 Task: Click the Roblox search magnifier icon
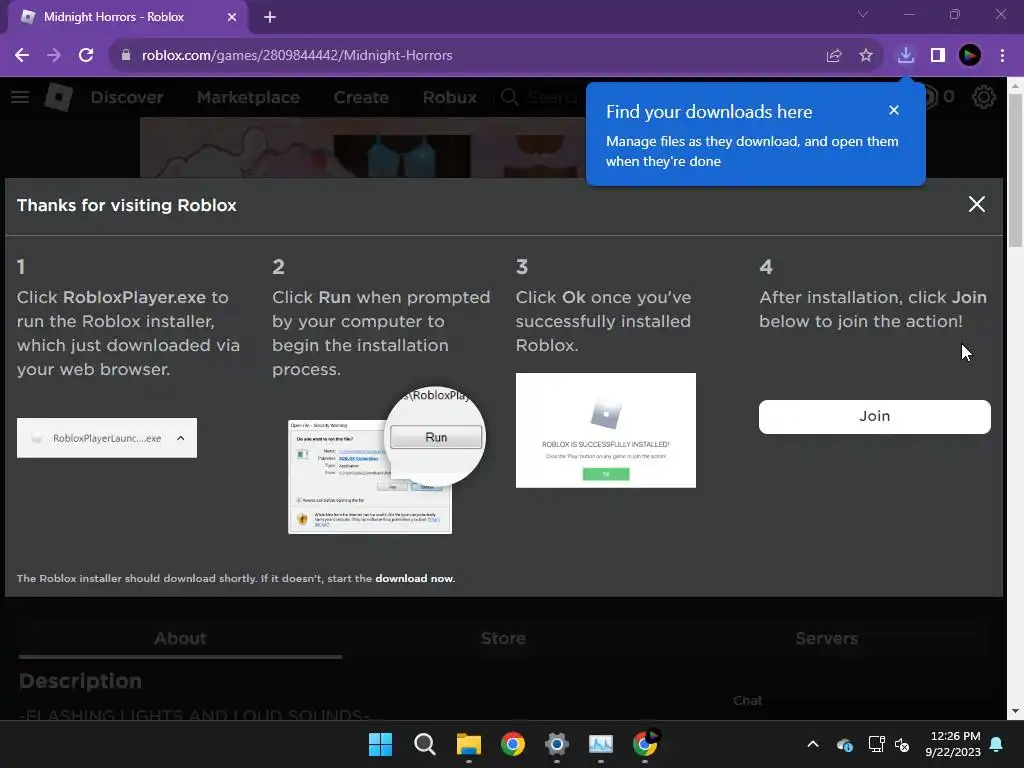[x=509, y=97]
